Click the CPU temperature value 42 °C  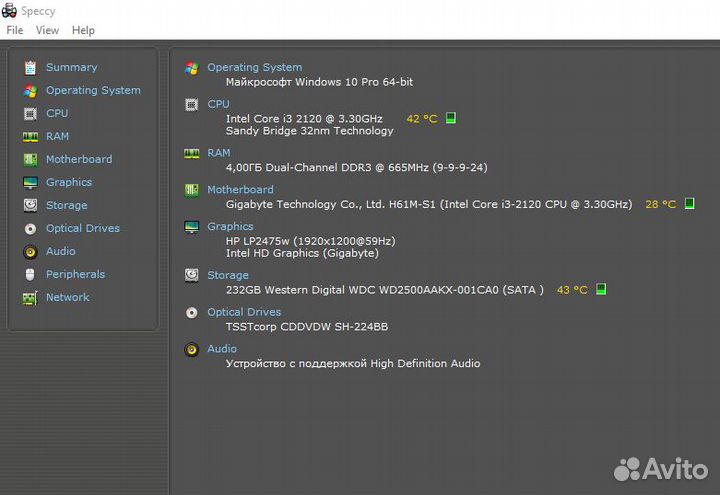(422, 118)
